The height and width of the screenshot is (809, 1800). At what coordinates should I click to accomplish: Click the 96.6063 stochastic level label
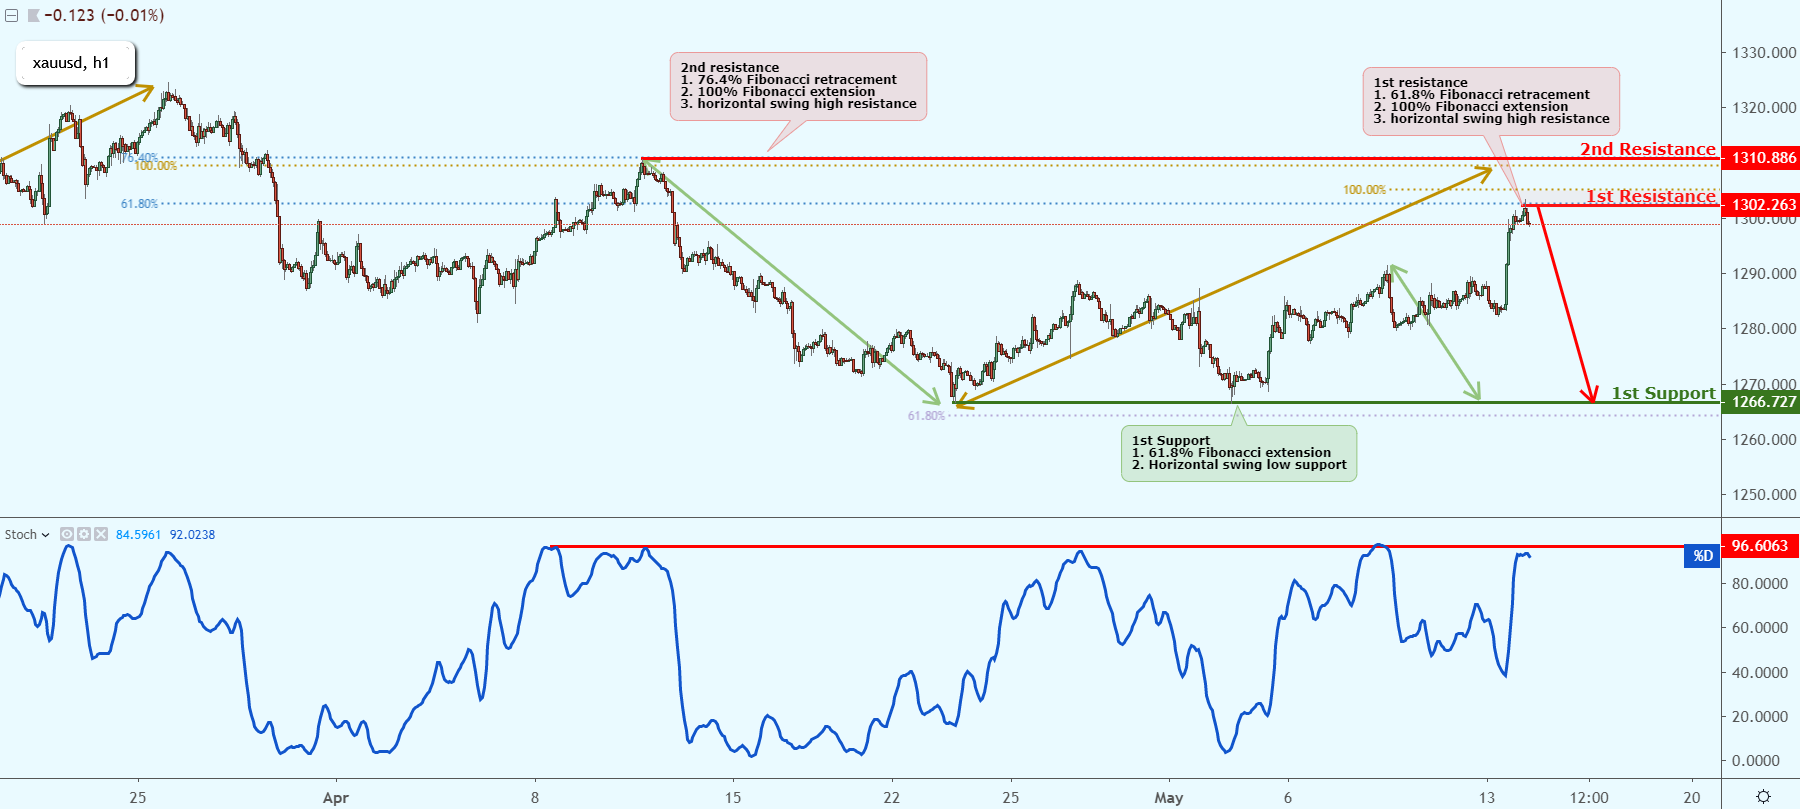tap(1760, 546)
